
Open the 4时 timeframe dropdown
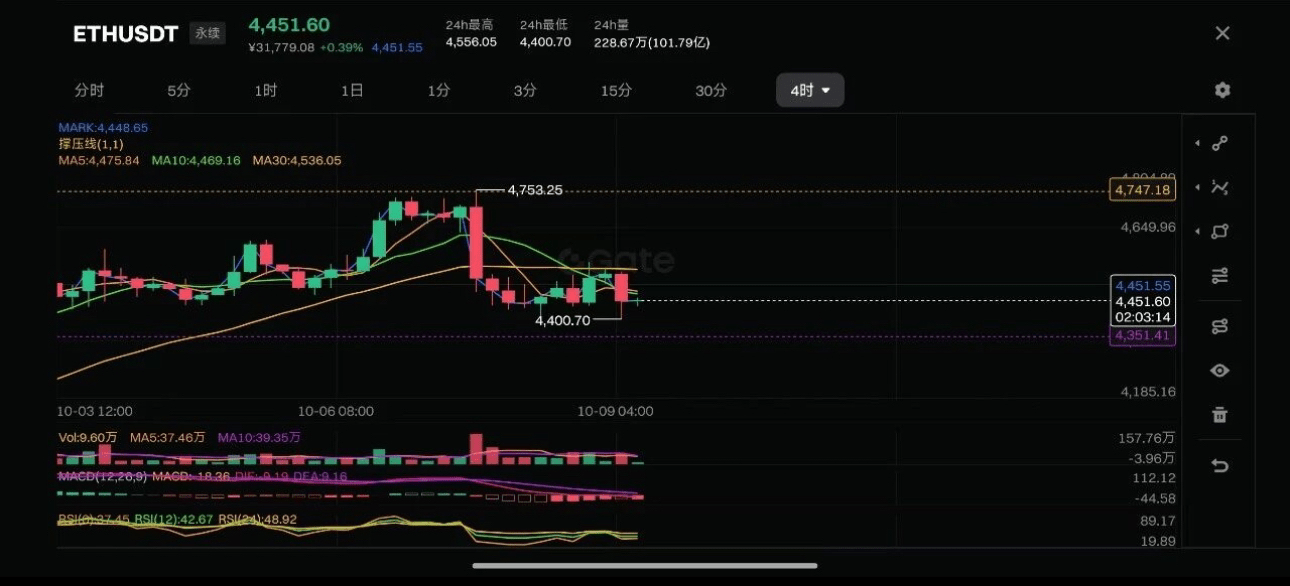click(810, 90)
